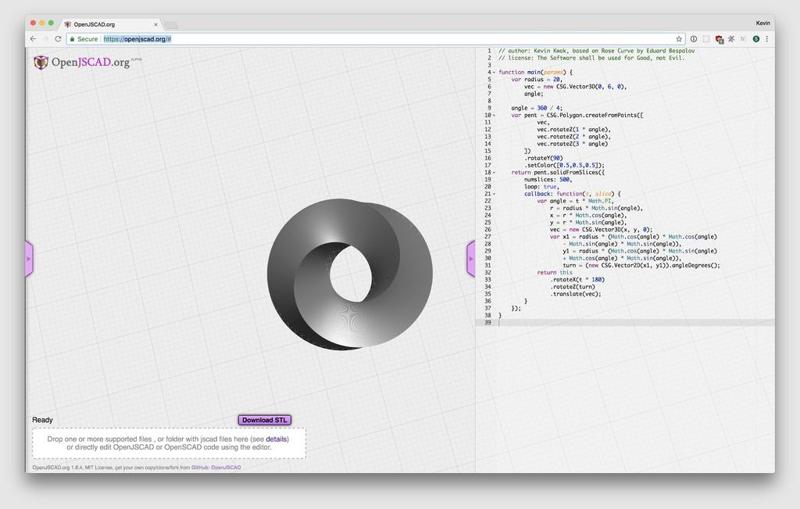Image resolution: width=800 pixels, height=509 pixels.
Task: Click the browser forward arrow
Action: coord(46,39)
